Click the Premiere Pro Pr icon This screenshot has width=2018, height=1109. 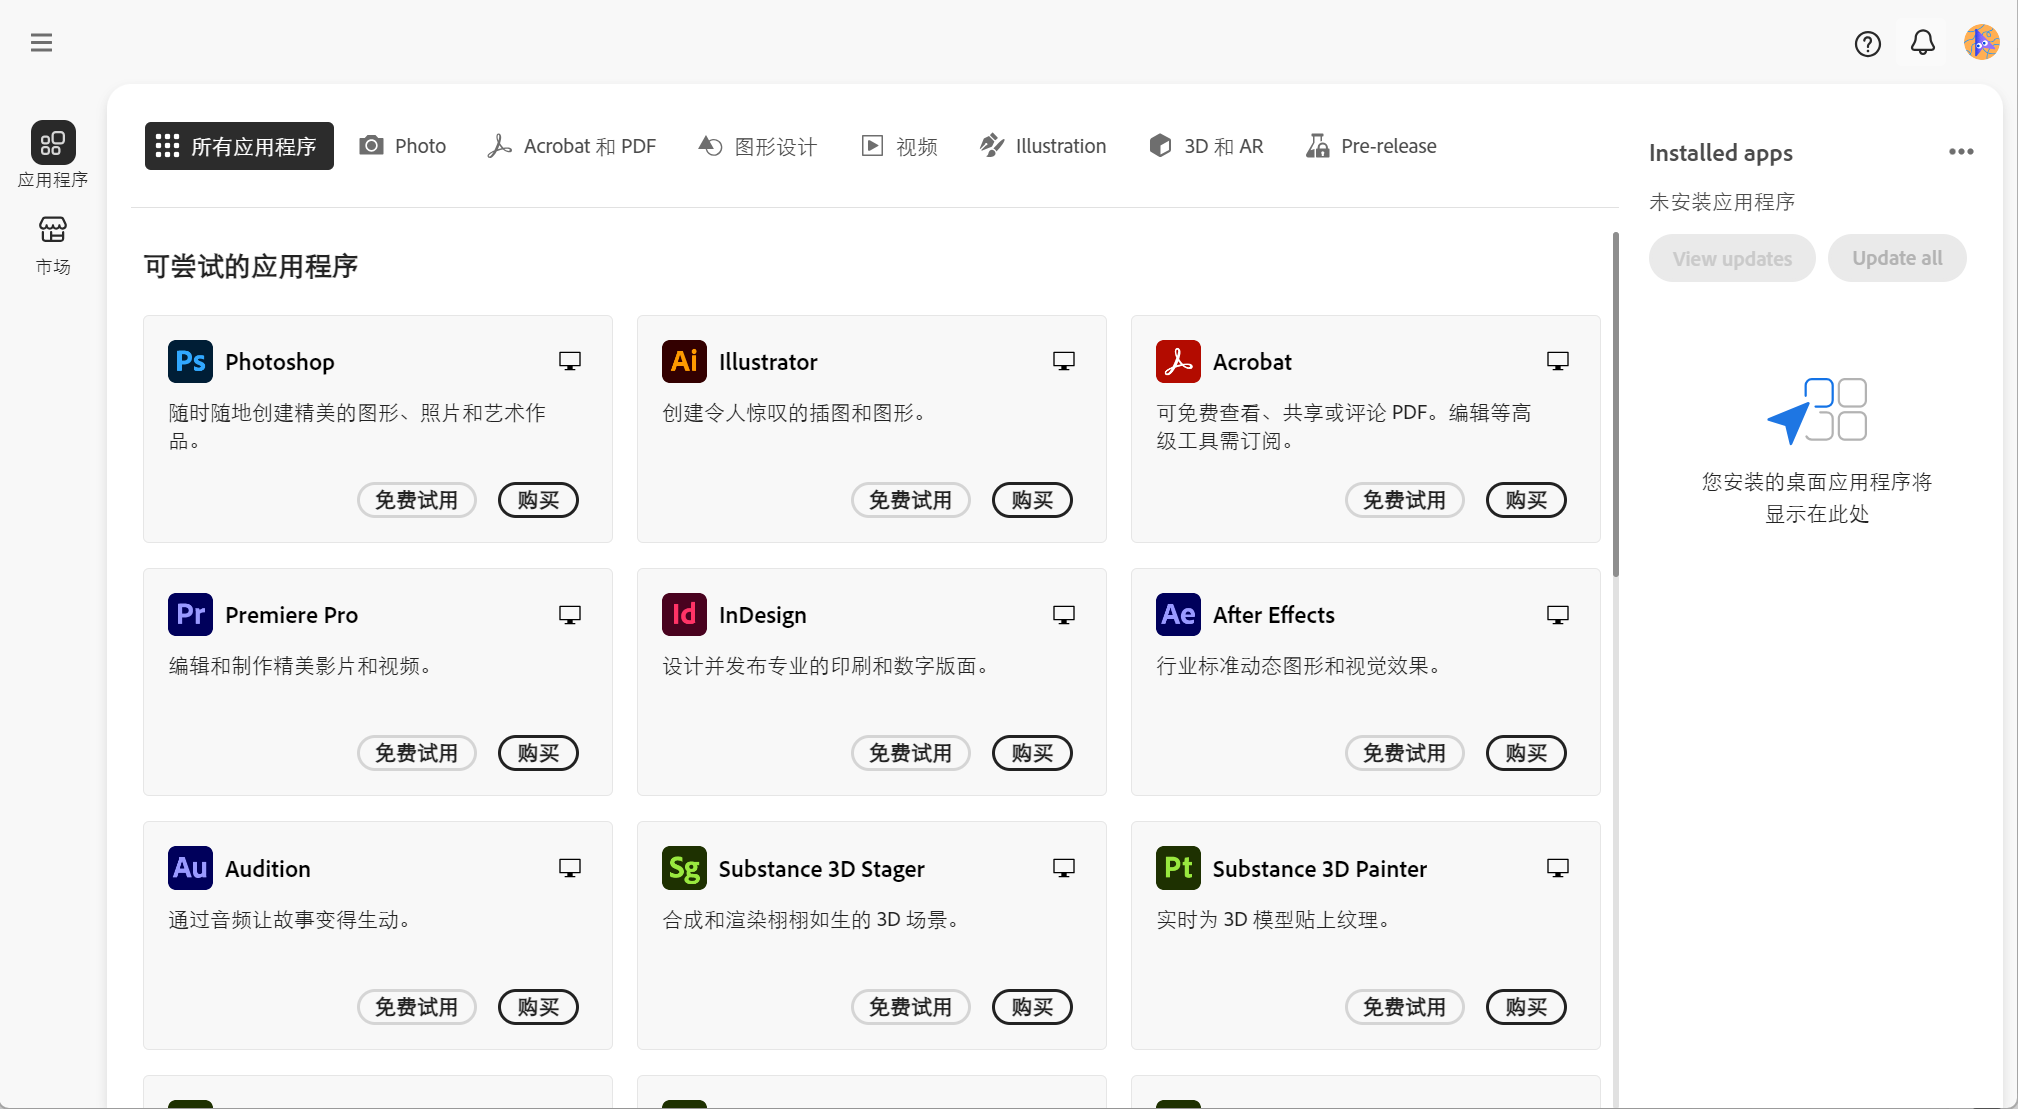click(x=190, y=615)
